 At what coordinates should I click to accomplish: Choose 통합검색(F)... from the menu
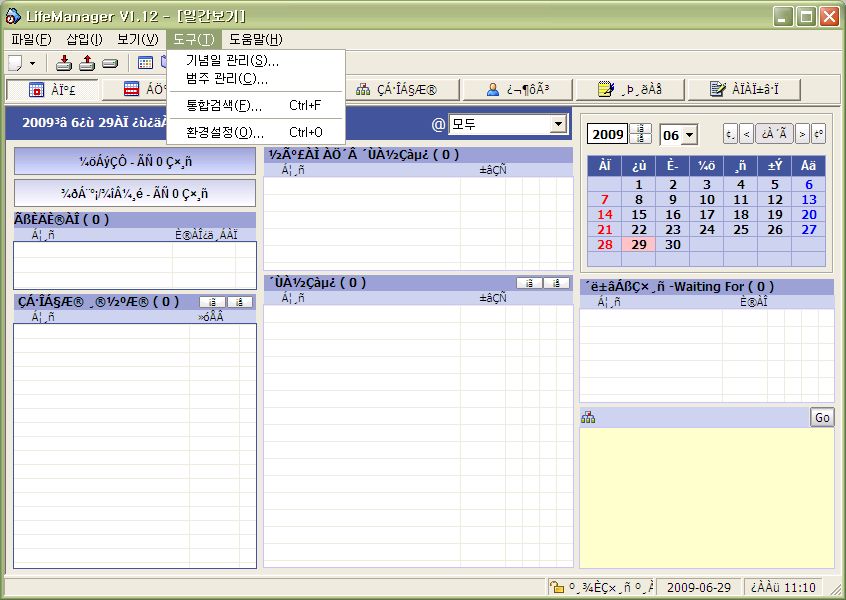(256, 105)
